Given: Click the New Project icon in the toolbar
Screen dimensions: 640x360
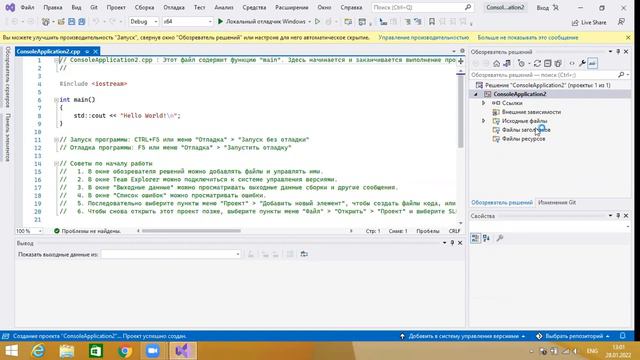Looking at the screenshot, I should (x=46, y=22).
